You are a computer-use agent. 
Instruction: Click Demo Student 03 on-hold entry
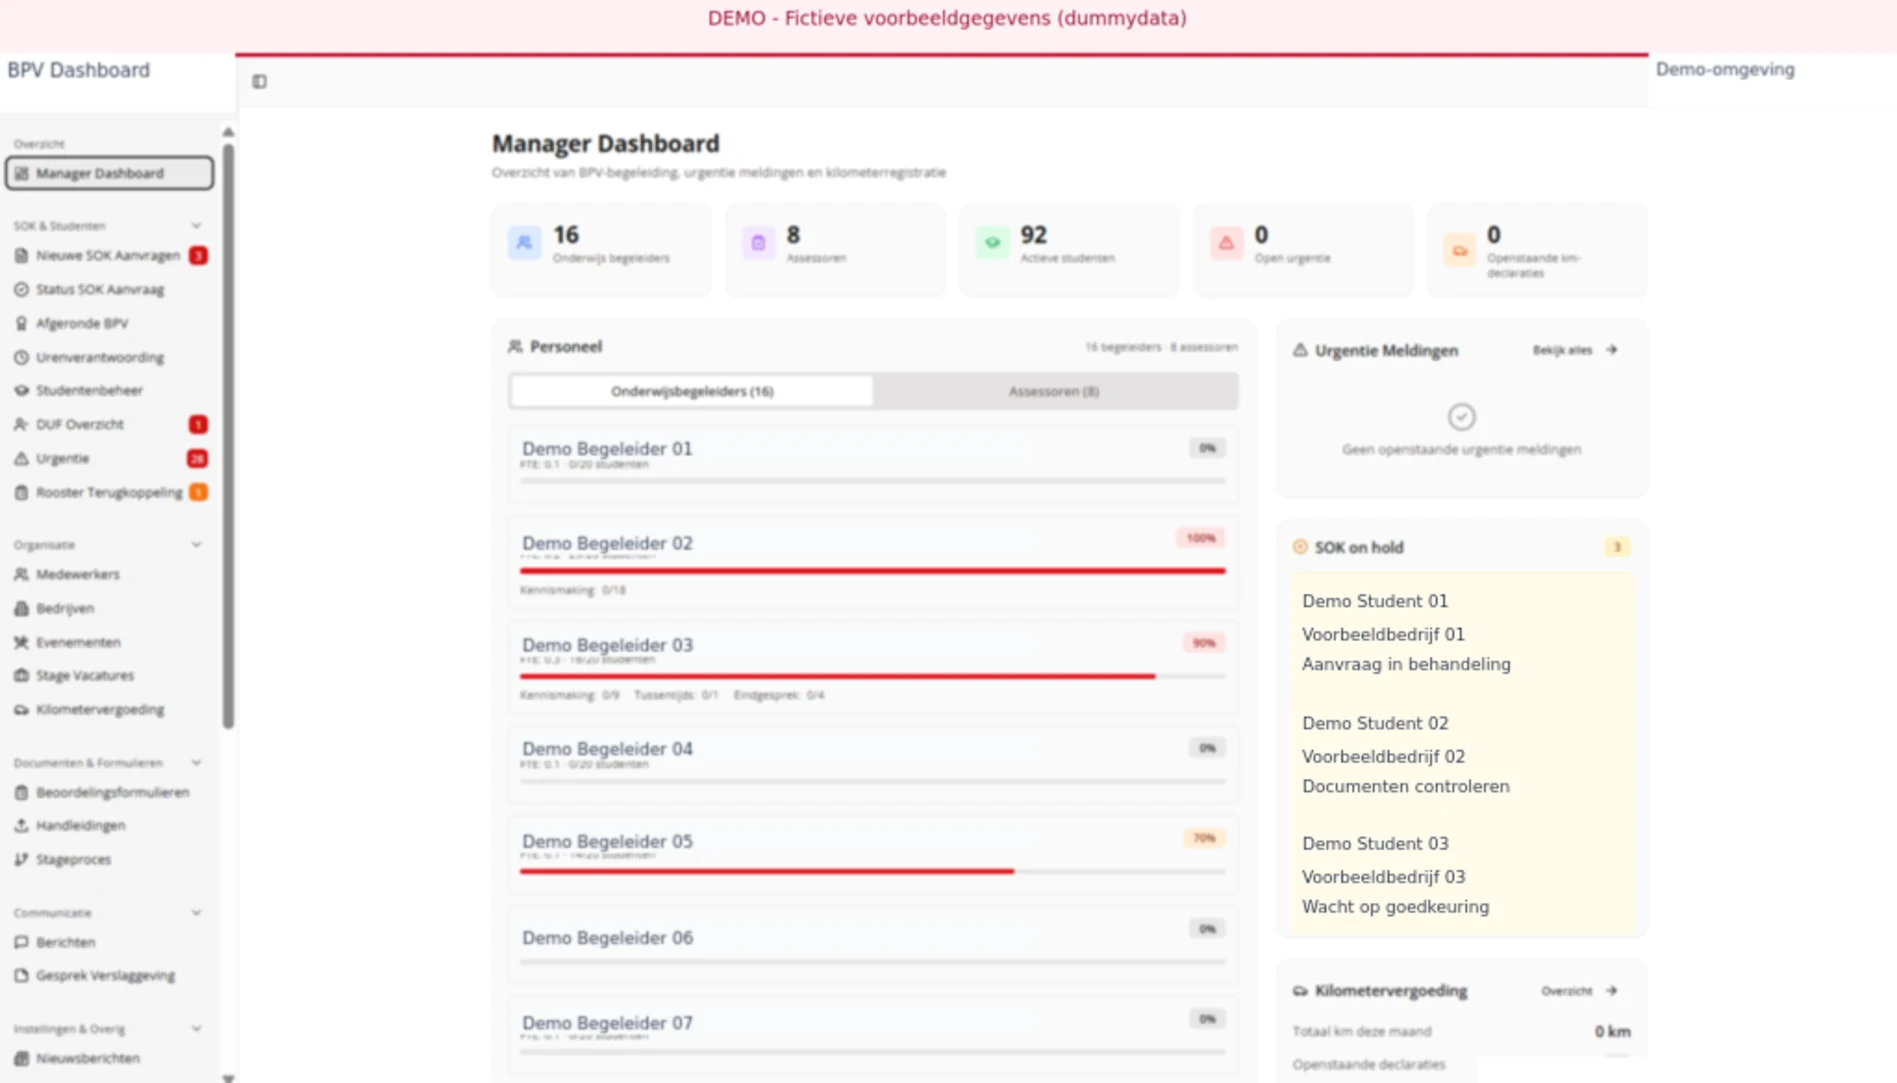pos(1461,875)
